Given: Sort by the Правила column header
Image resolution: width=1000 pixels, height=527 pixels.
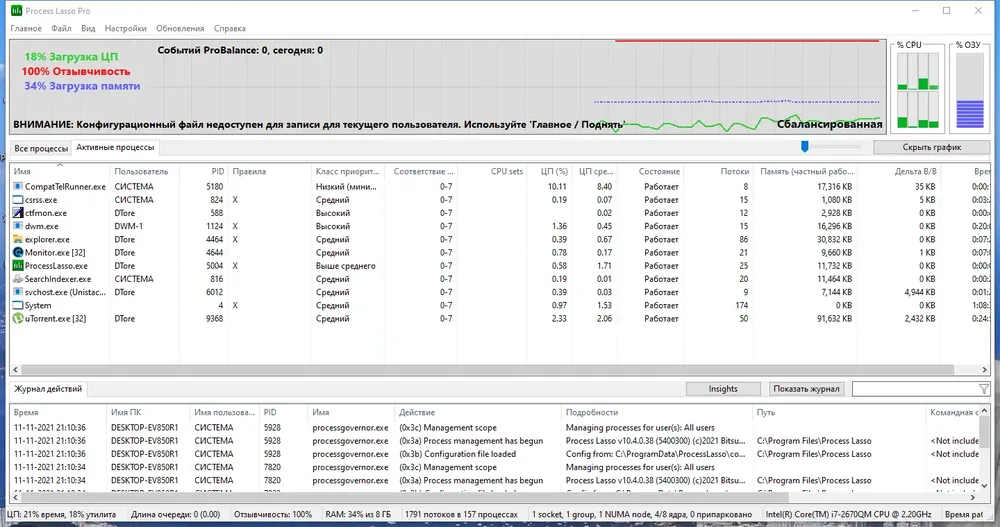Looking at the screenshot, I should [270, 171].
